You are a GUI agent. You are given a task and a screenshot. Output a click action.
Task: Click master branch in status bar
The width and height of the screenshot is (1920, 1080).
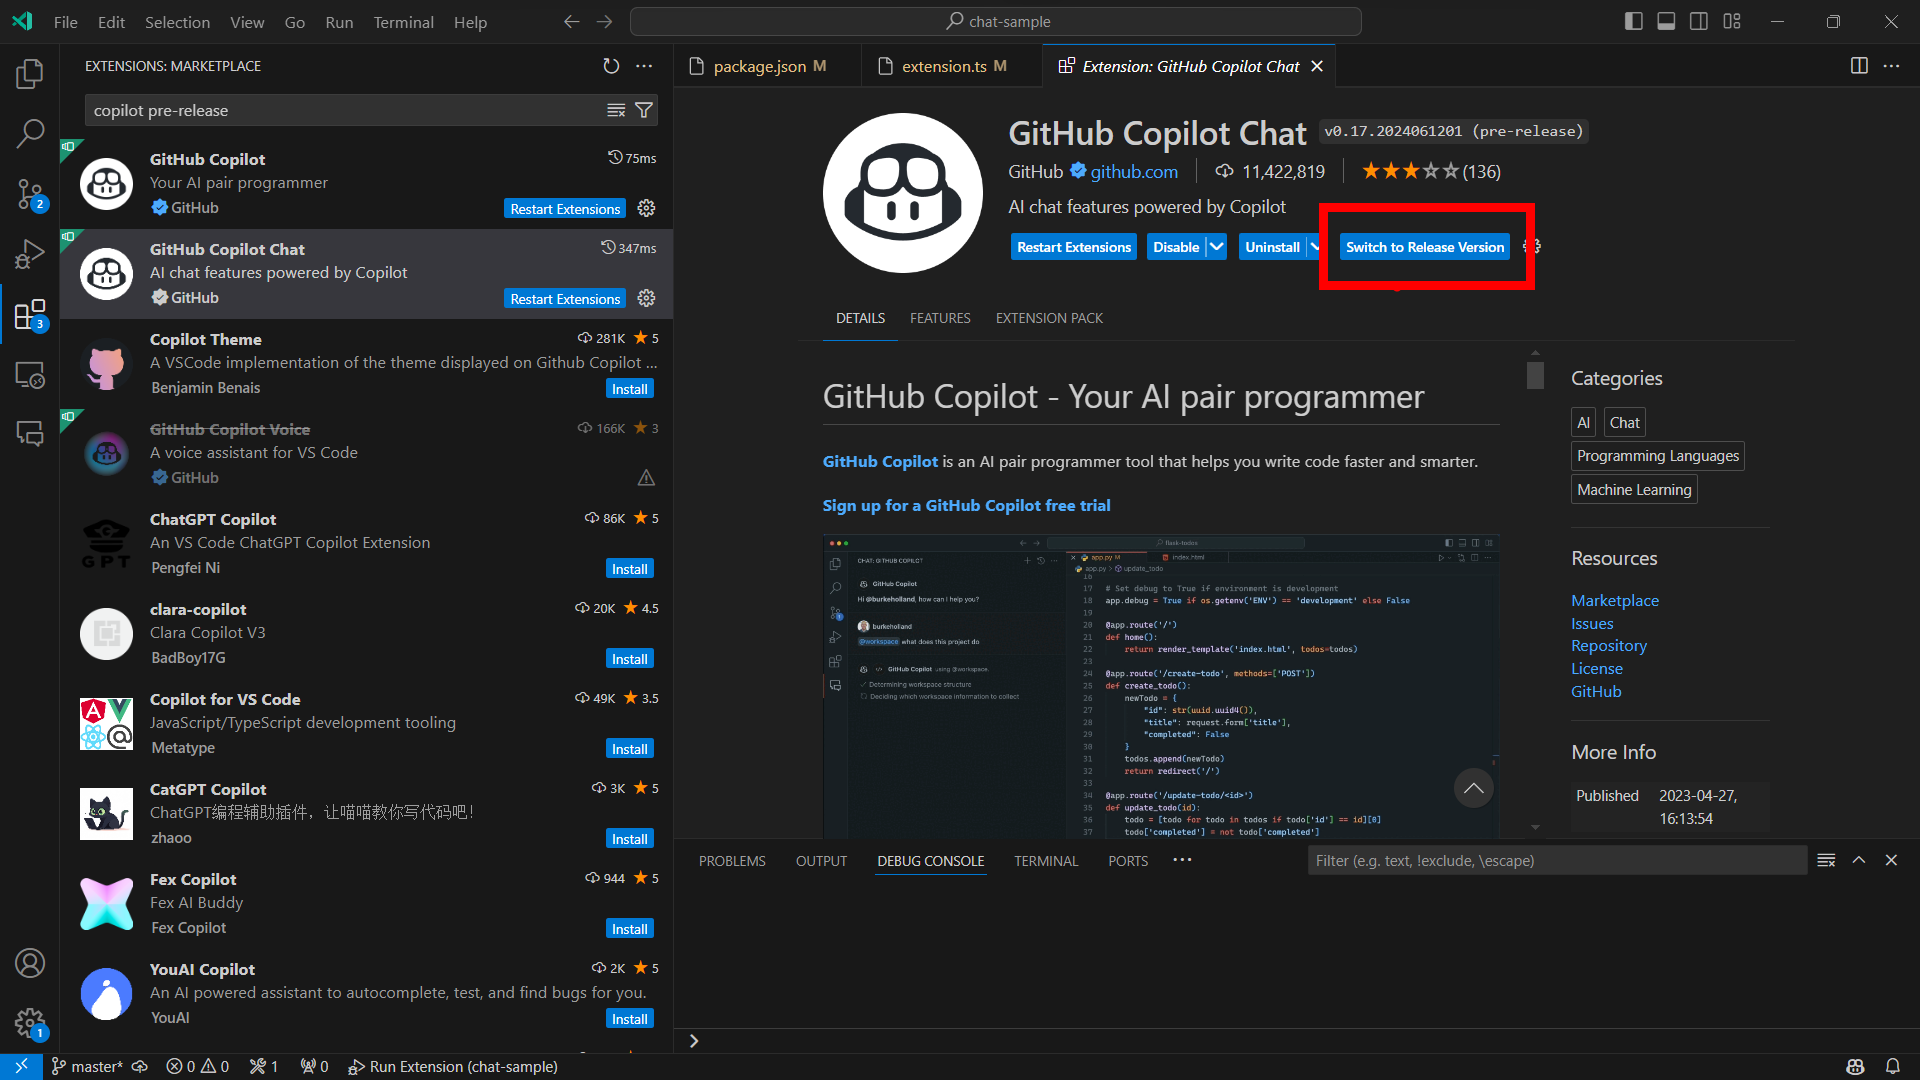pos(87,1066)
